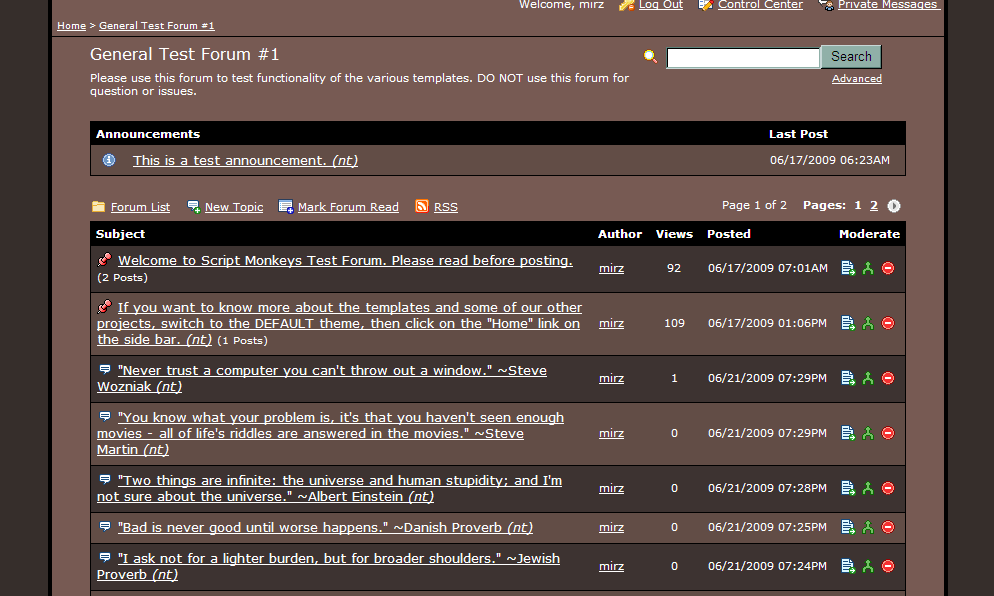Click the next page arrow icon

pos(894,206)
